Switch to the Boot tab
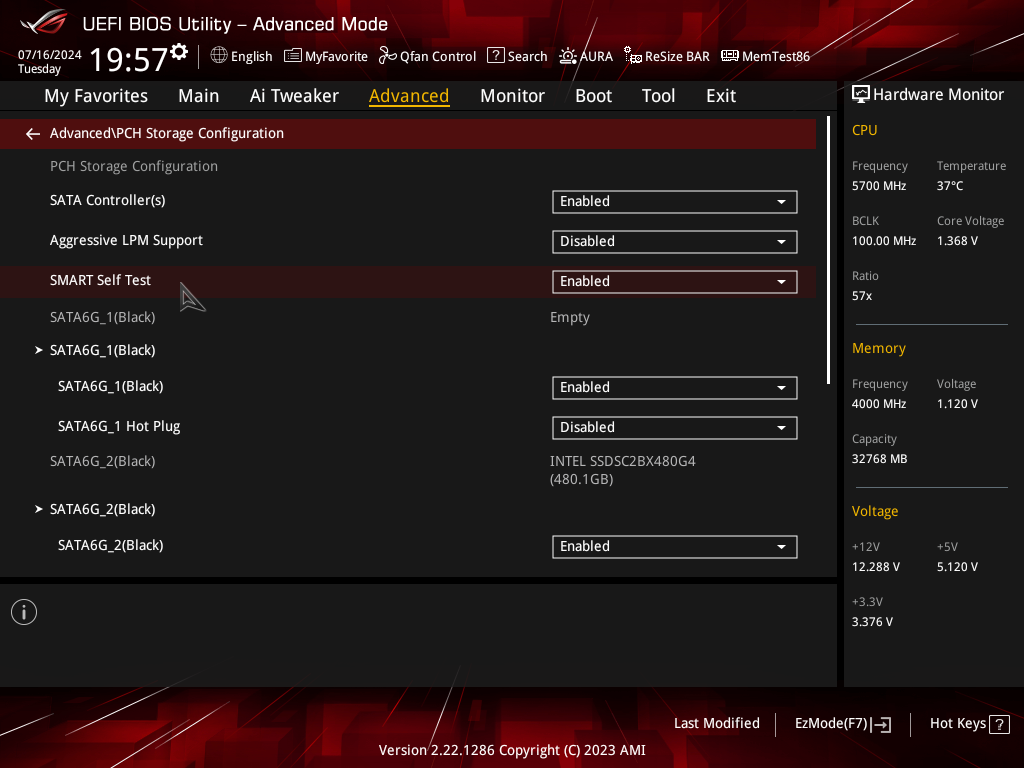The image size is (1024, 768). (x=593, y=96)
